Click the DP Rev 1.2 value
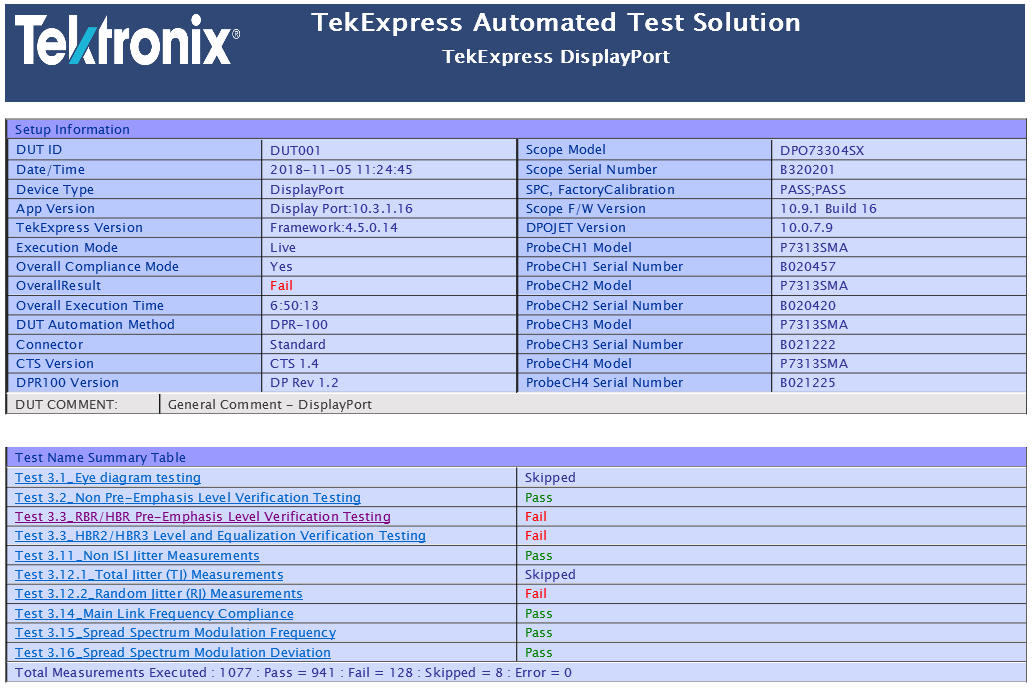1036x693 pixels. click(304, 383)
